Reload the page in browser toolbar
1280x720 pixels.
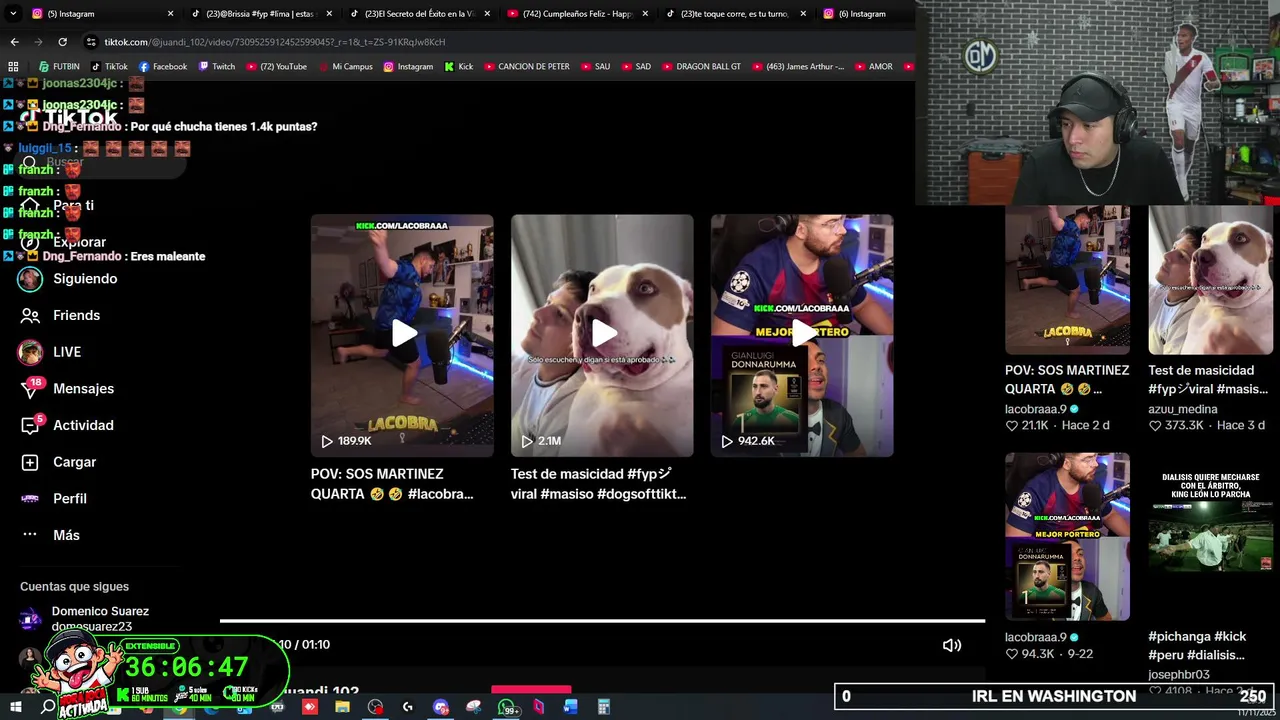[62, 42]
